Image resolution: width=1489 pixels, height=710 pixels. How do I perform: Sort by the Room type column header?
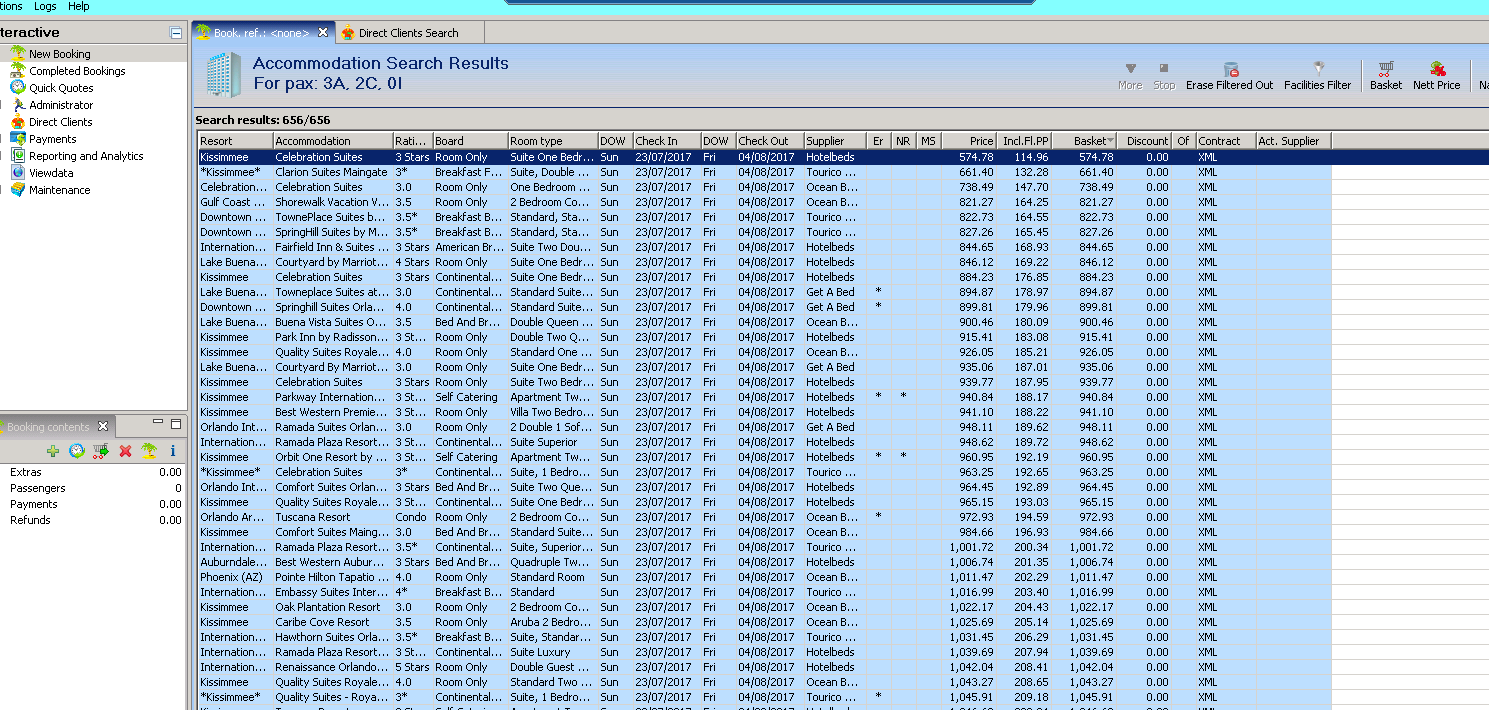552,141
